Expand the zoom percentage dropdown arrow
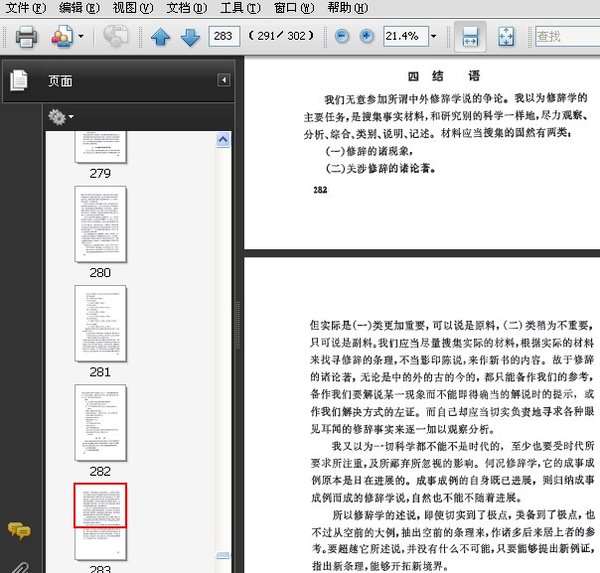The image size is (600, 573). click(x=433, y=37)
